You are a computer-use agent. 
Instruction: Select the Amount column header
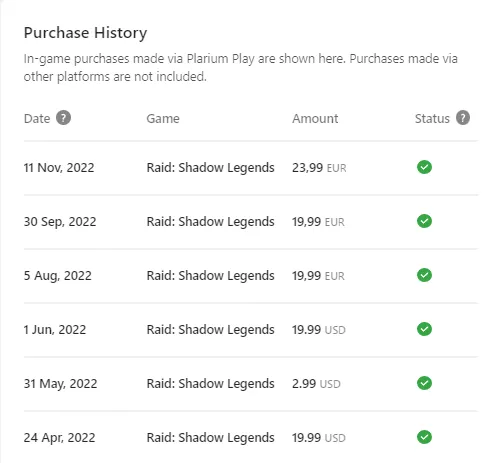coord(315,119)
